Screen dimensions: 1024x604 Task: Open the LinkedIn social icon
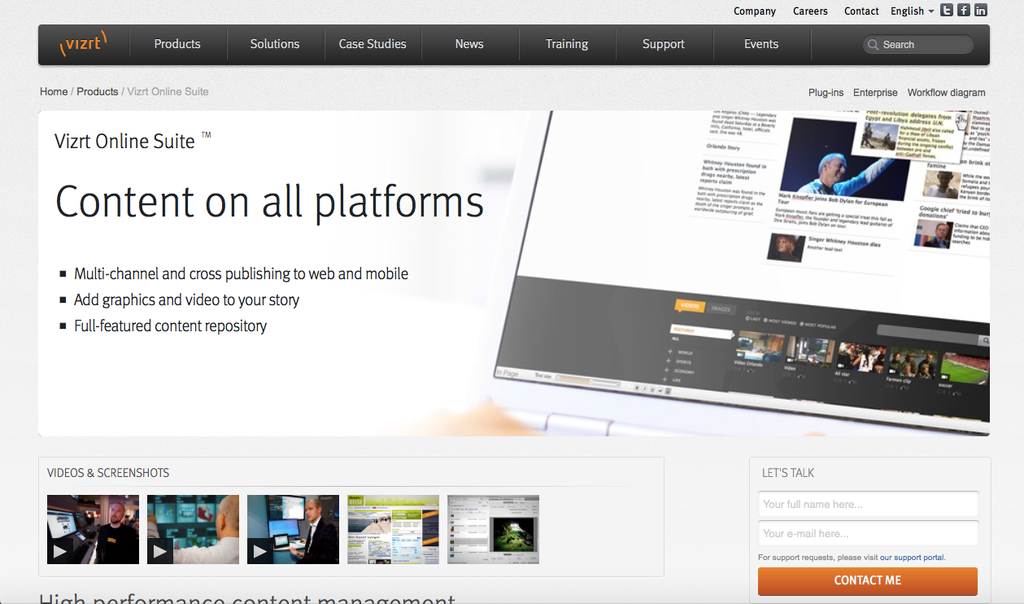coord(980,10)
